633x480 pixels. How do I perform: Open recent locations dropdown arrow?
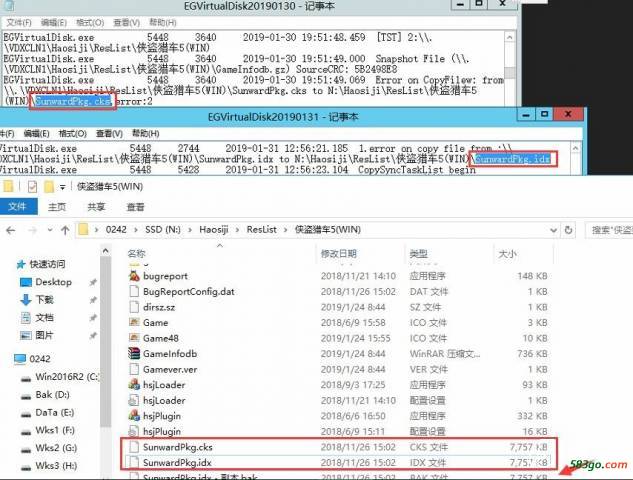pos(50,230)
